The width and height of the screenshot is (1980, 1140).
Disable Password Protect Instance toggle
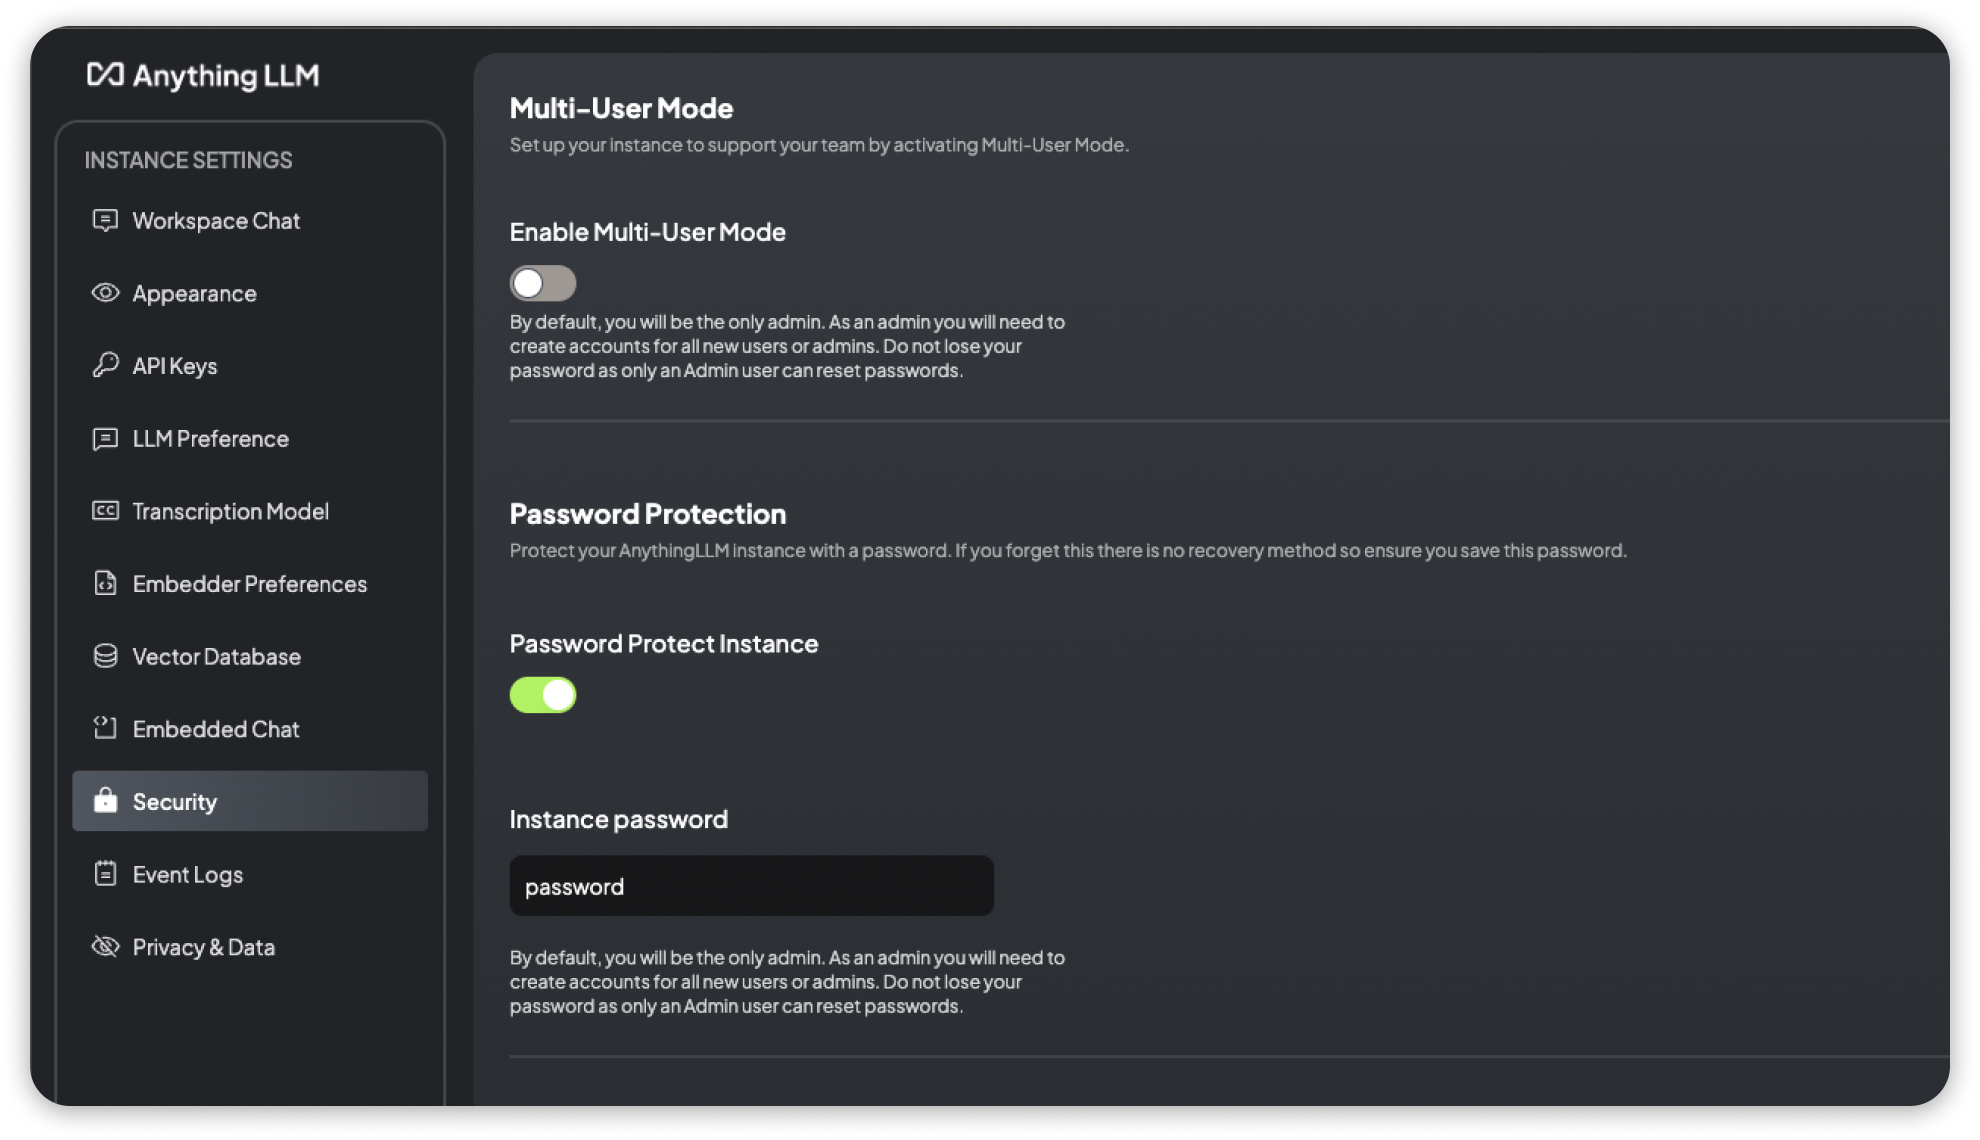click(543, 695)
